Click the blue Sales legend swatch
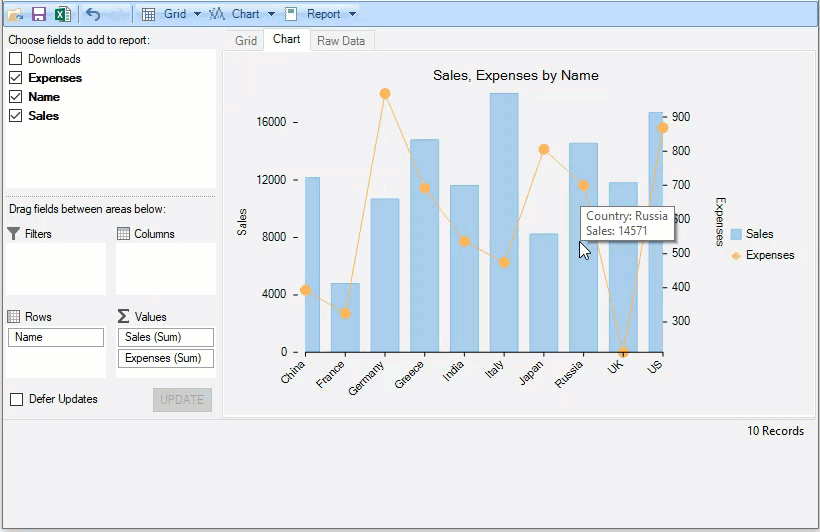The height and width of the screenshot is (532, 820). pyautogui.click(x=736, y=234)
